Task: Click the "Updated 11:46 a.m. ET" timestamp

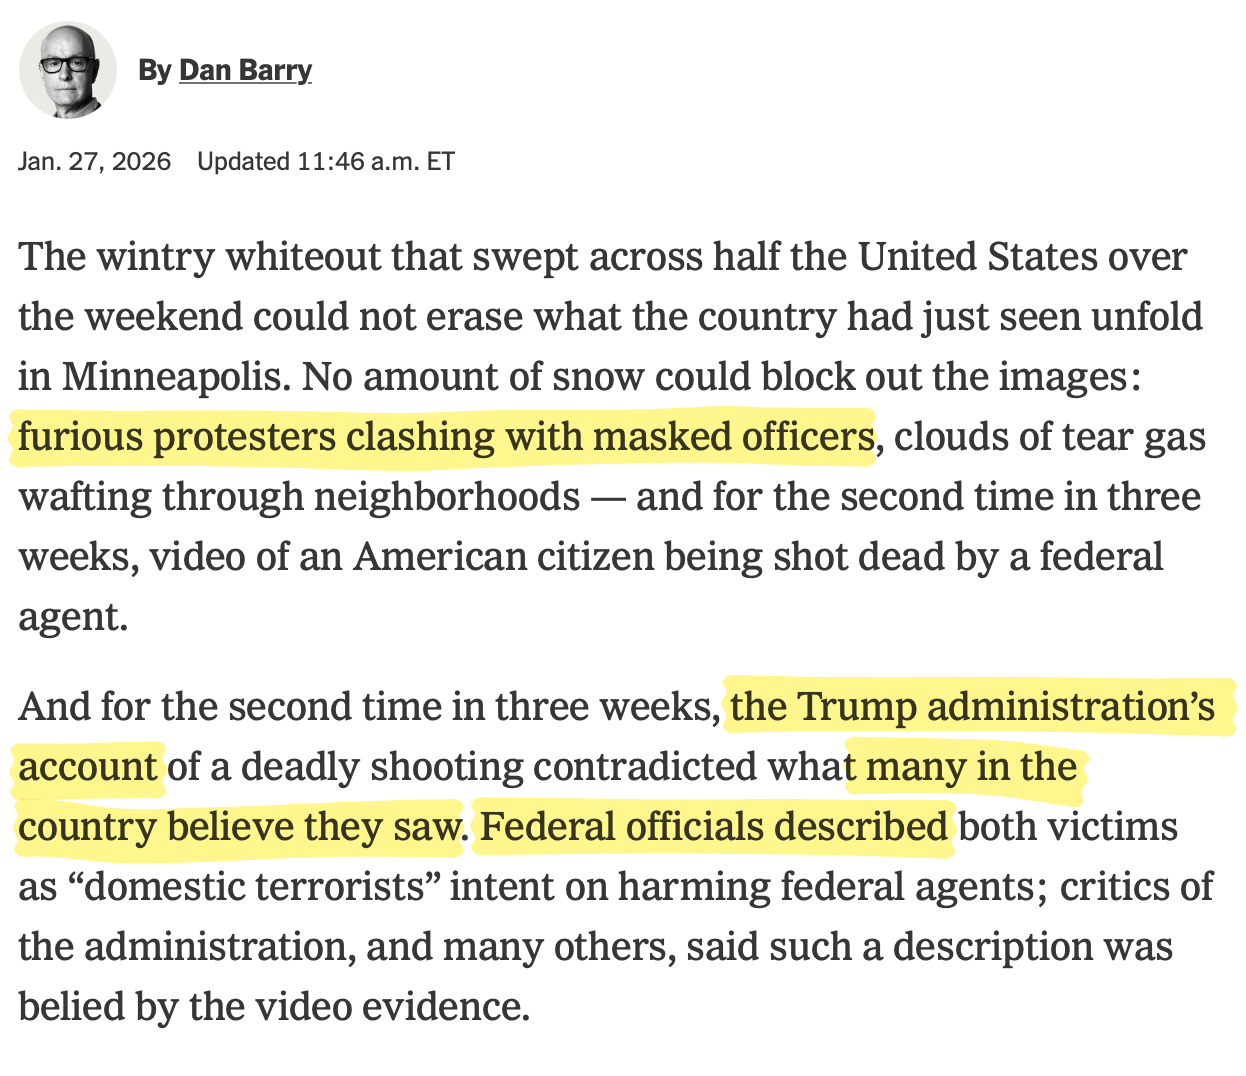Action: point(326,161)
